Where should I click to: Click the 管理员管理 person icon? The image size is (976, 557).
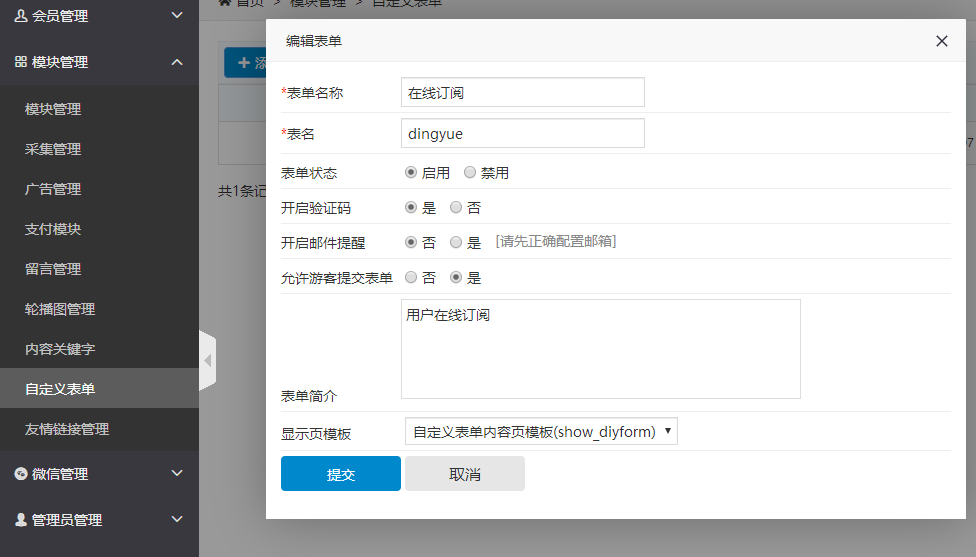tap(21, 520)
